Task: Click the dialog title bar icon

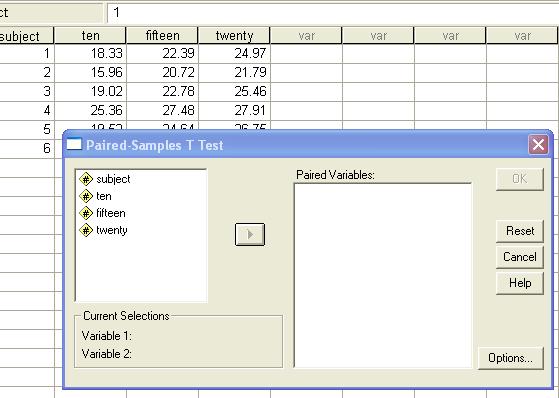Action: [x=74, y=144]
